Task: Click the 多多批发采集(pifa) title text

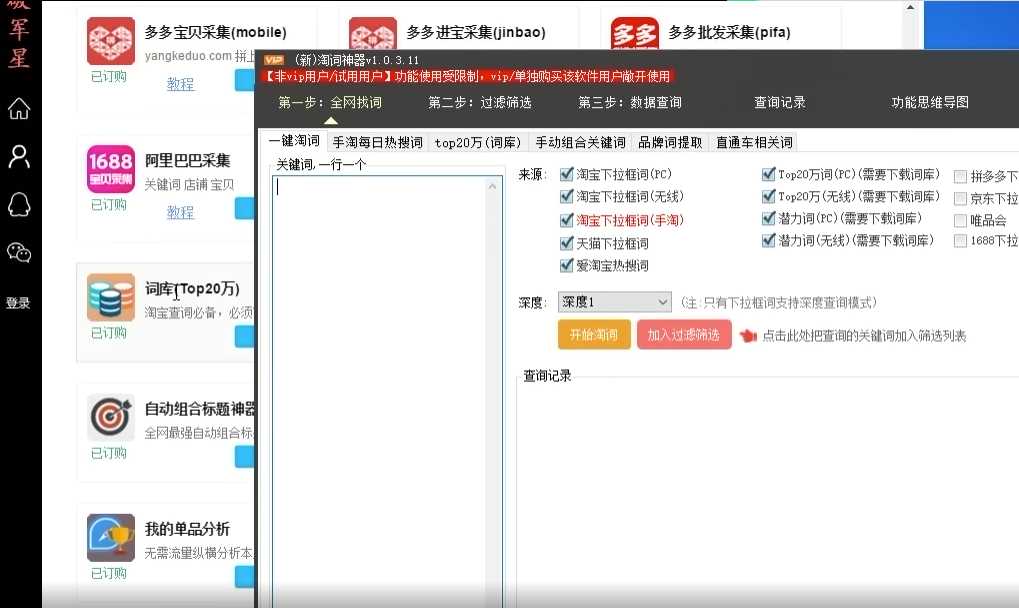Action: tap(729, 32)
